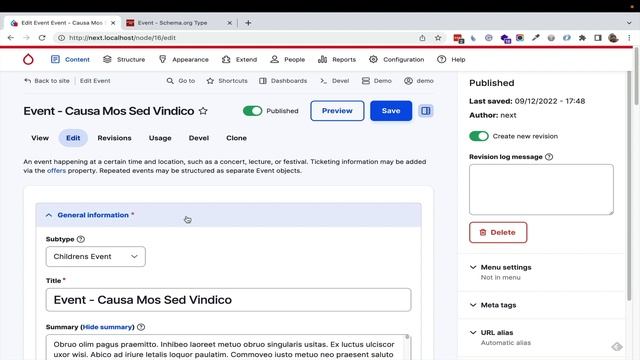Open the Appearance admin menu
Image resolution: width=640 pixels, height=360 pixels.
[183, 60]
